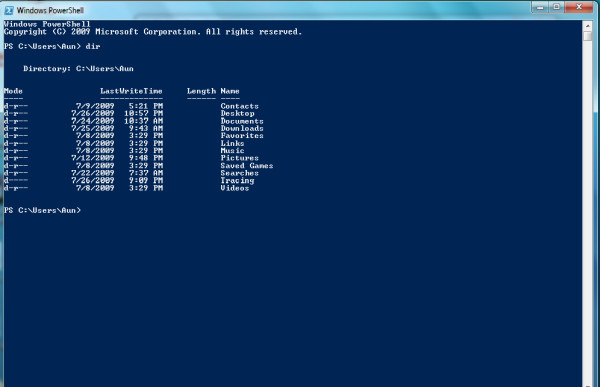Click the empty prompt 'PS C:\Users\Aun>' at bottom
Viewport: 600px width, 387px height.
click(x=42, y=210)
